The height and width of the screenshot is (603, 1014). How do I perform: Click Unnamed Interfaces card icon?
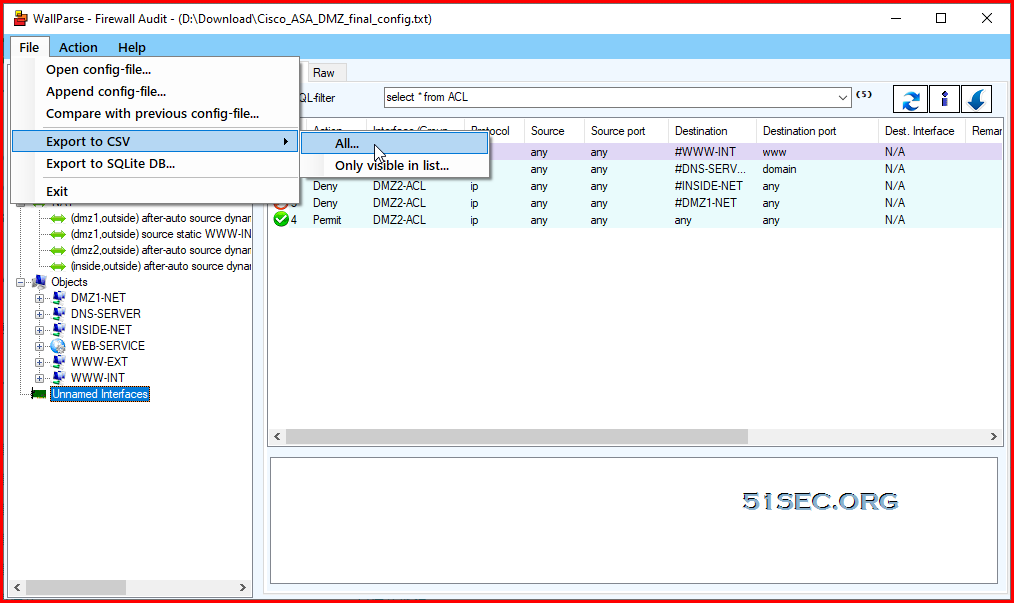coord(39,393)
